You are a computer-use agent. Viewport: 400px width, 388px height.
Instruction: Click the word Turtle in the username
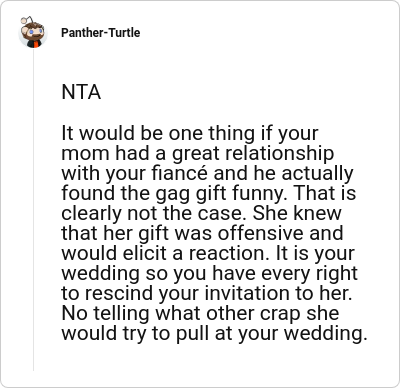pos(123,33)
